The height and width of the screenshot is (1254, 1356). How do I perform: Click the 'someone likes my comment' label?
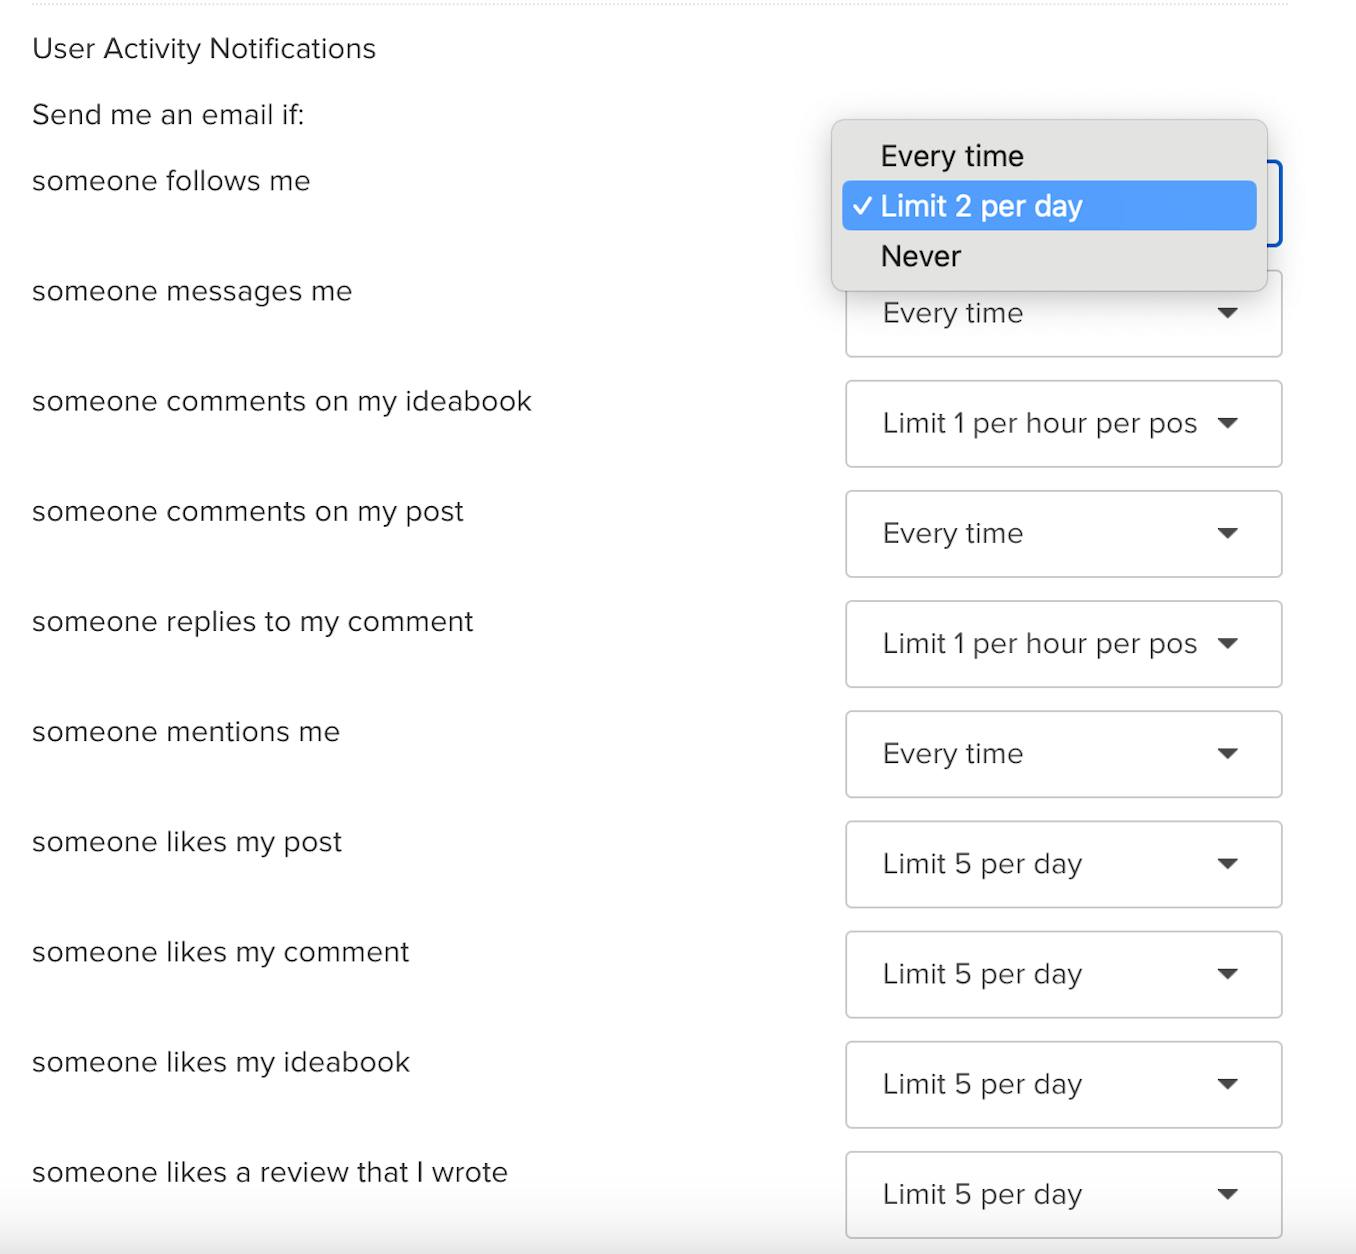[221, 952]
